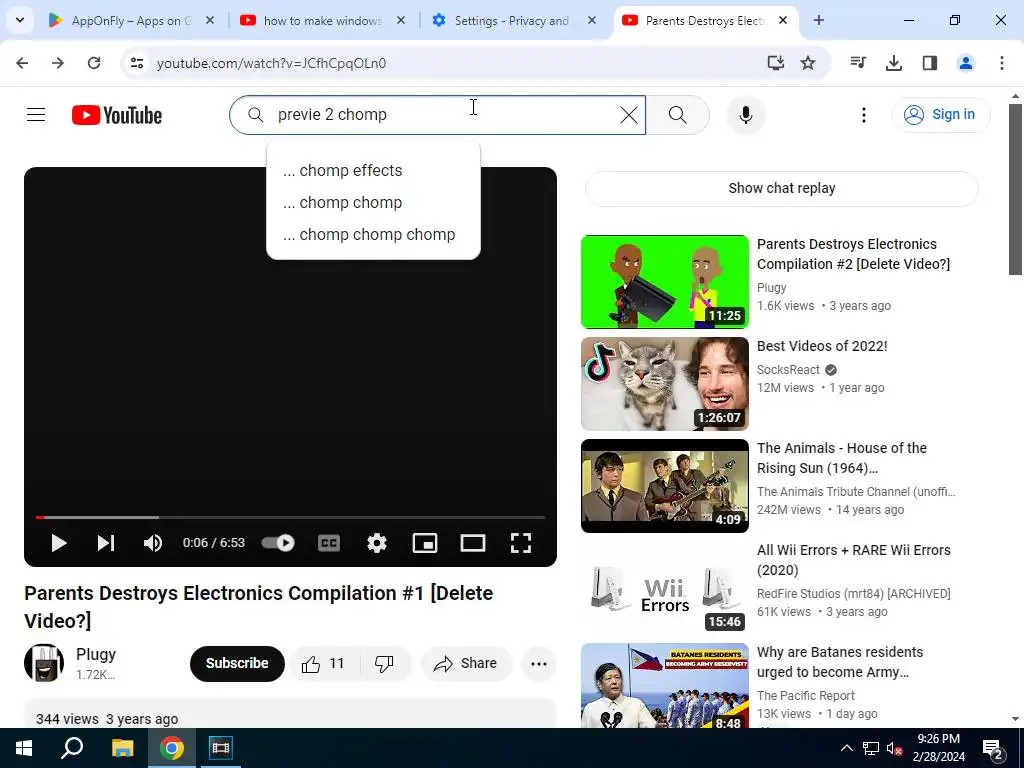Image resolution: width=1024 pixels, height=768 pixels.
Task: Seek on the video progress bar
Action: 290,517
